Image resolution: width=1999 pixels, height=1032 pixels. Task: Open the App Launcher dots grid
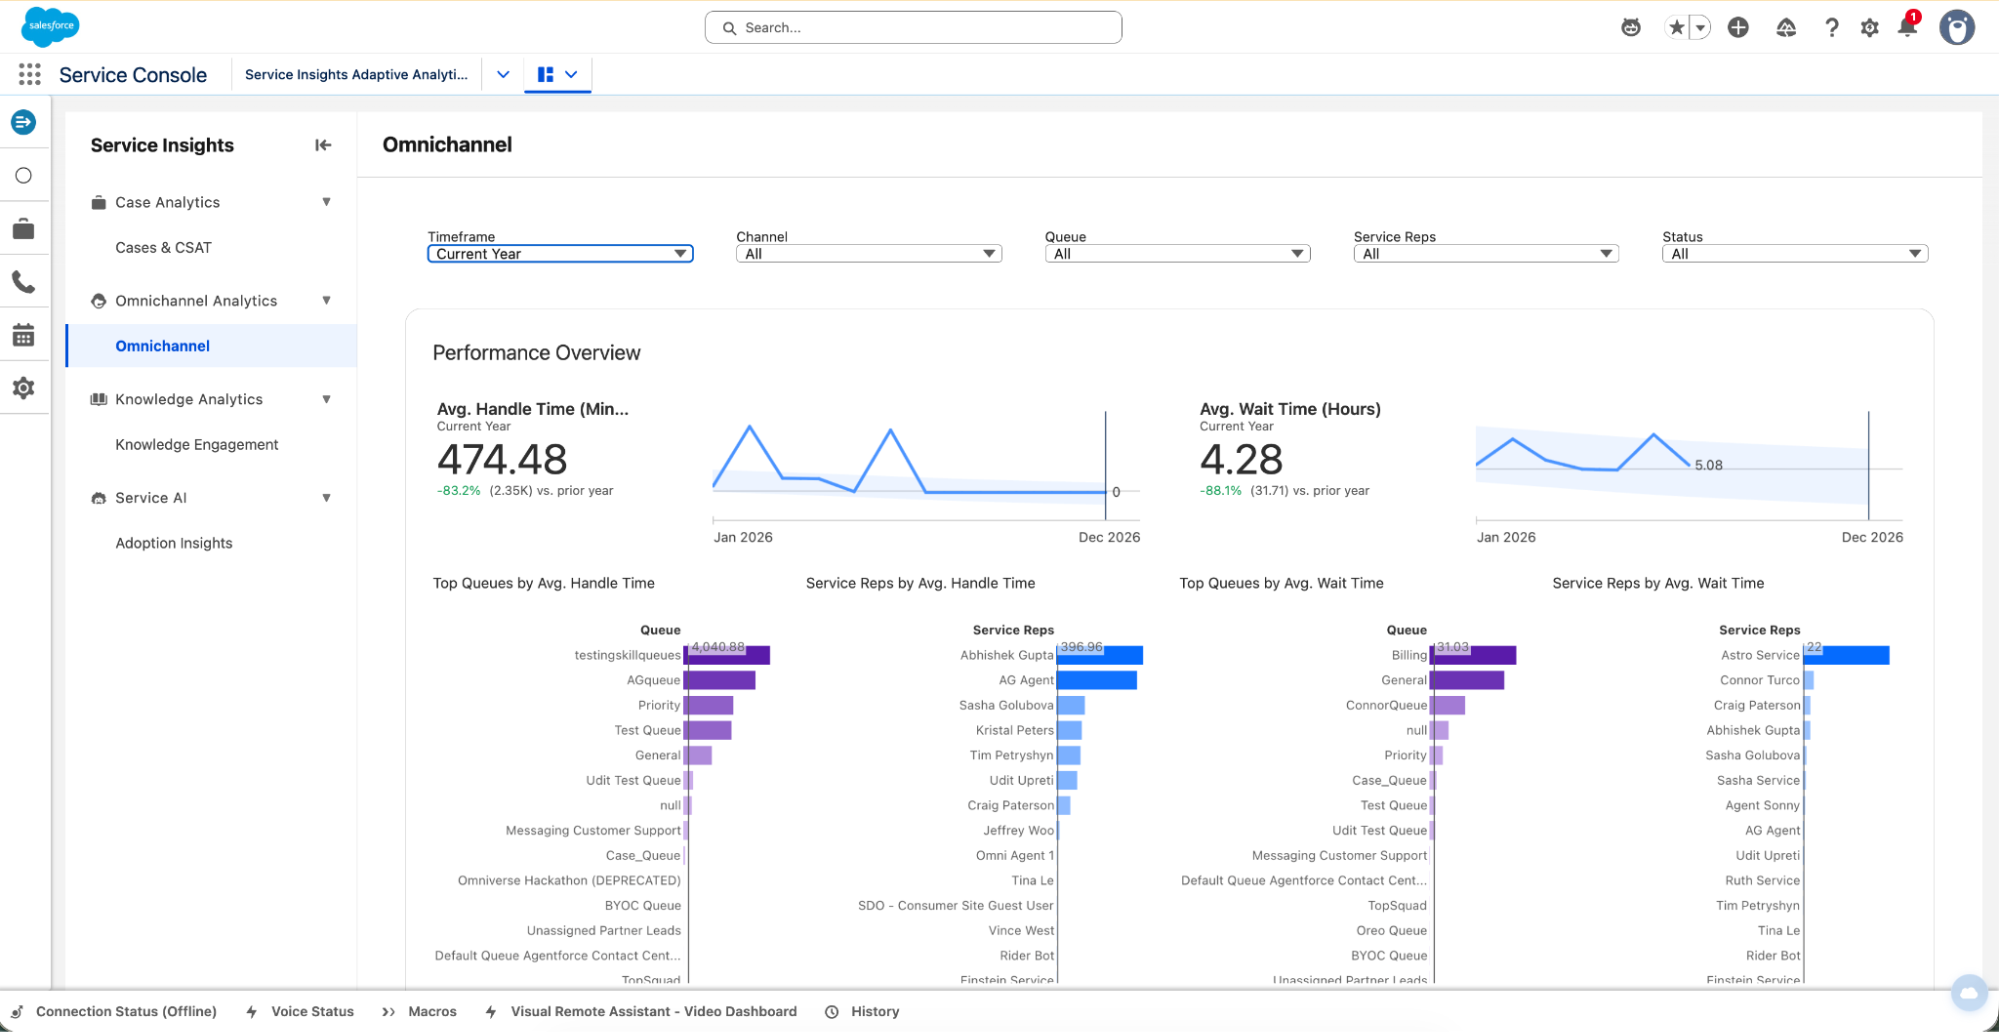point(30,74)
